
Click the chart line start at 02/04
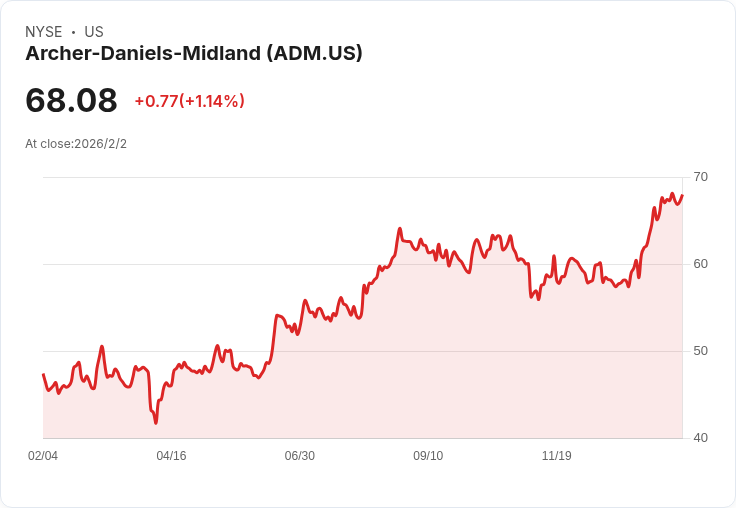(x=44, y=374)
